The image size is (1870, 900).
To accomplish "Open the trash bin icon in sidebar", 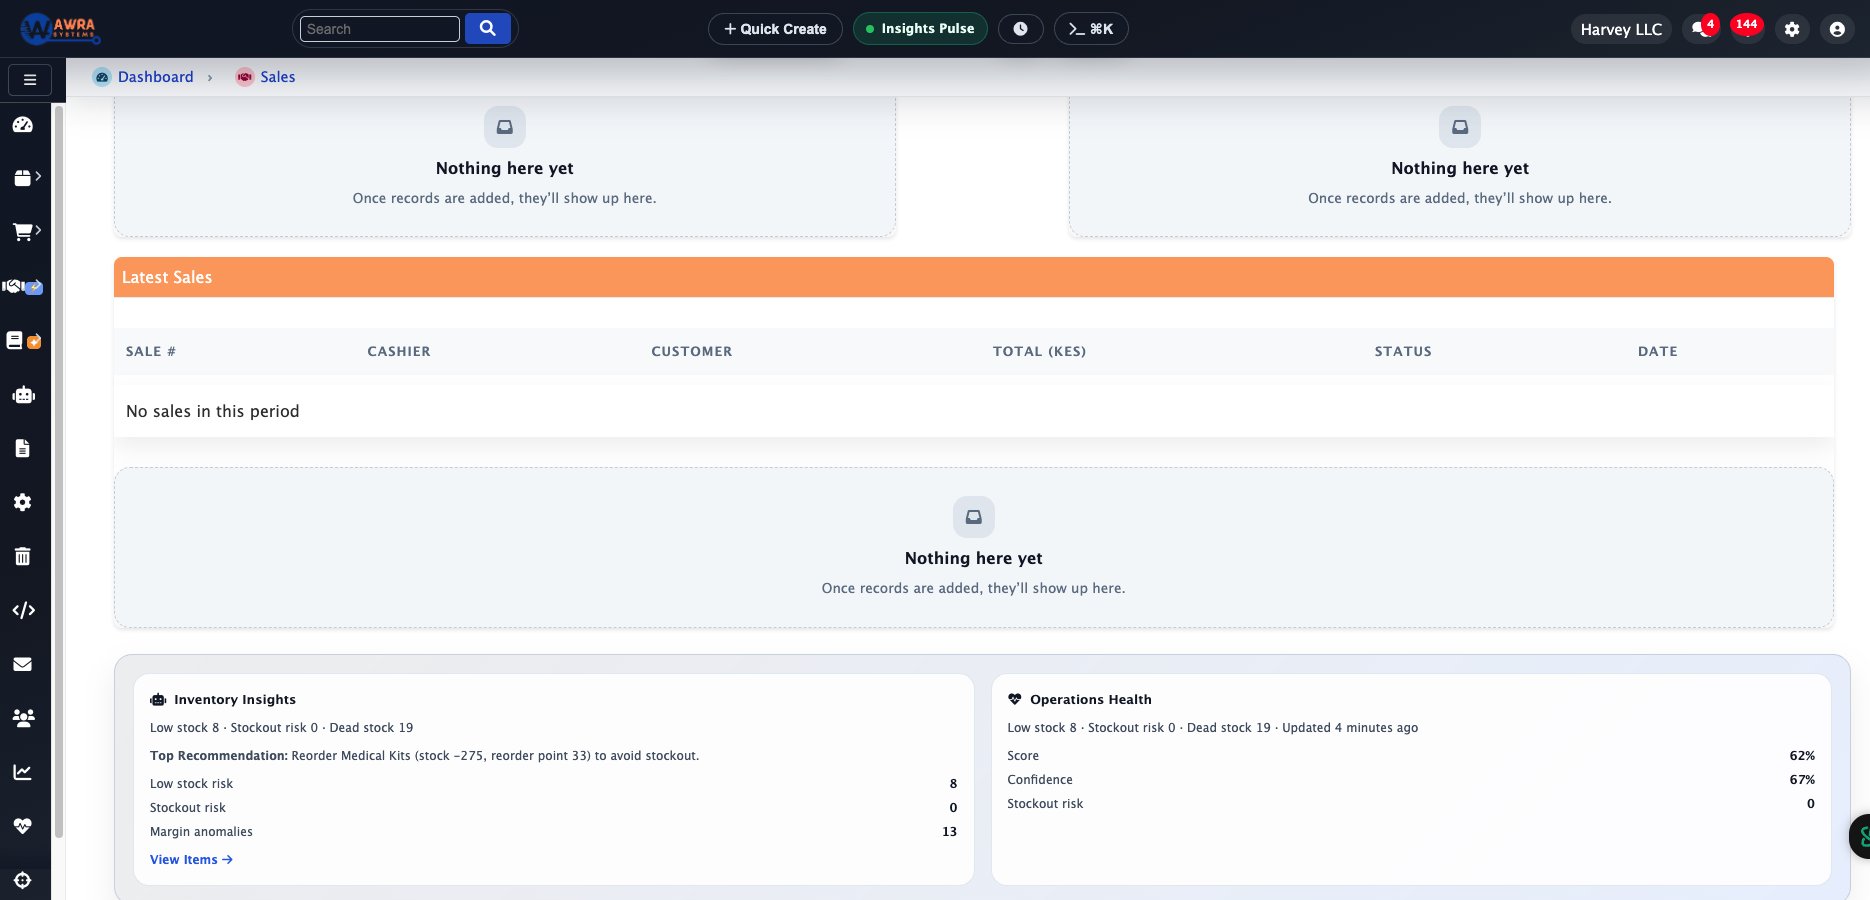I will click(x=23, y=556).
